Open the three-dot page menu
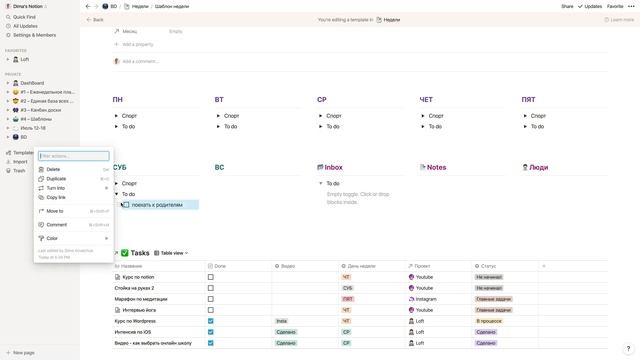The image size is (640, 360). click(x=631, y=7)
